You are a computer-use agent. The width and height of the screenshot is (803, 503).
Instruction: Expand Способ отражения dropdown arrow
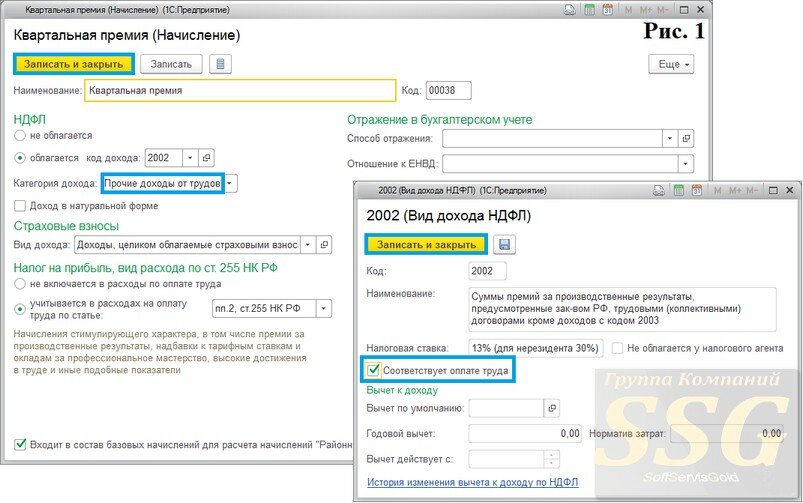click(x=670, y=138)
